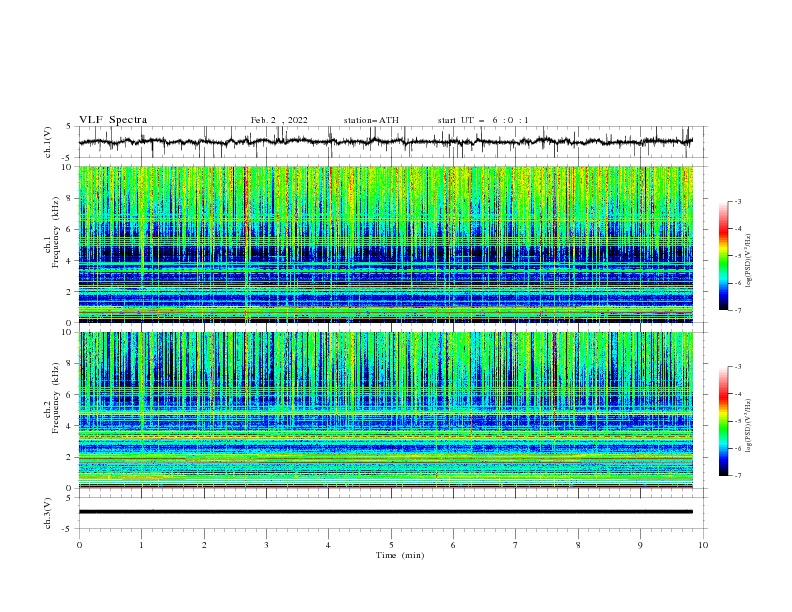Viewport: 792px width, 612px height.
Task: Click the "-3" label on ch.1 color bar
Action: pyautogui.click(x=737, y=202)
